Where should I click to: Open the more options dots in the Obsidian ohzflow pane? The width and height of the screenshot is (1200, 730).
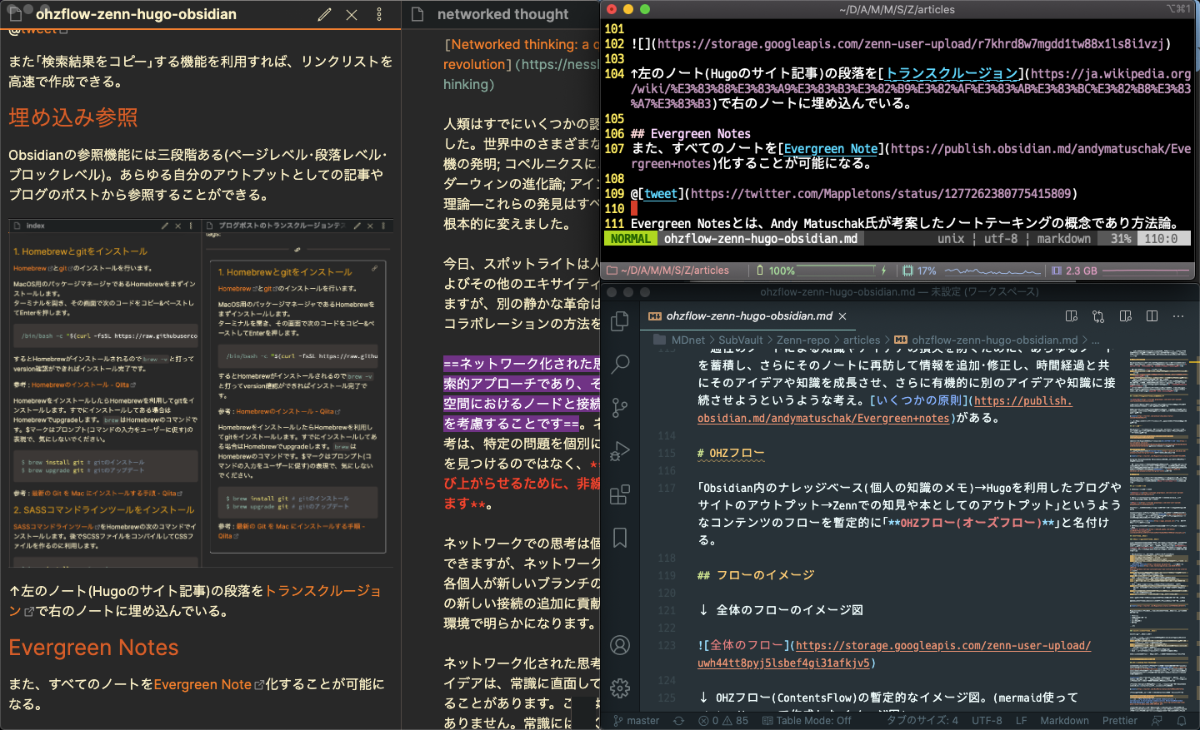pos(379,15)
